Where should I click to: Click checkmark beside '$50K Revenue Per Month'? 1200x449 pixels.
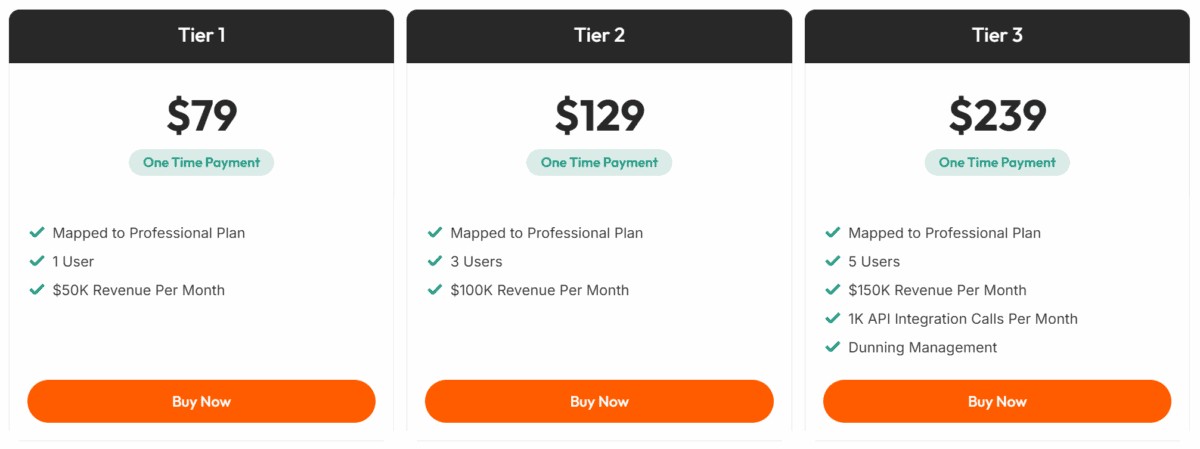(37, 290)
